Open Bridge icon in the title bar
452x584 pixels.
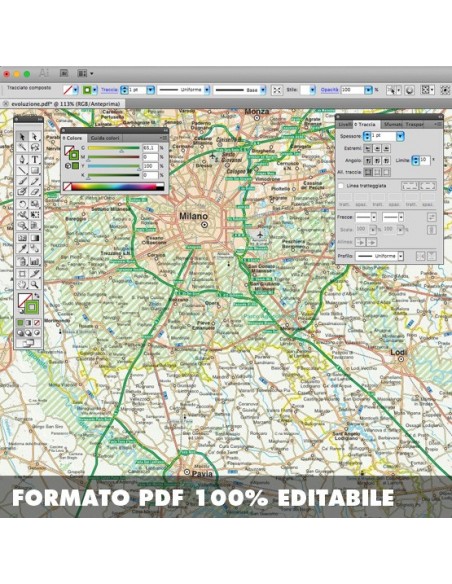(64, 73)
